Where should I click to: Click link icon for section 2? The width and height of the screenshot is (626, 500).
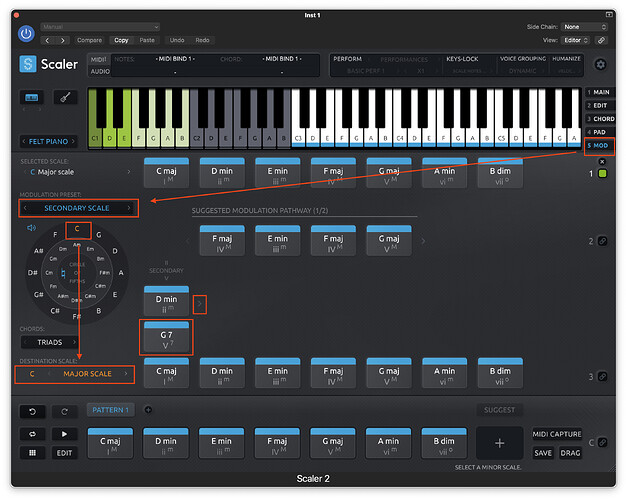tap(602, 241)
